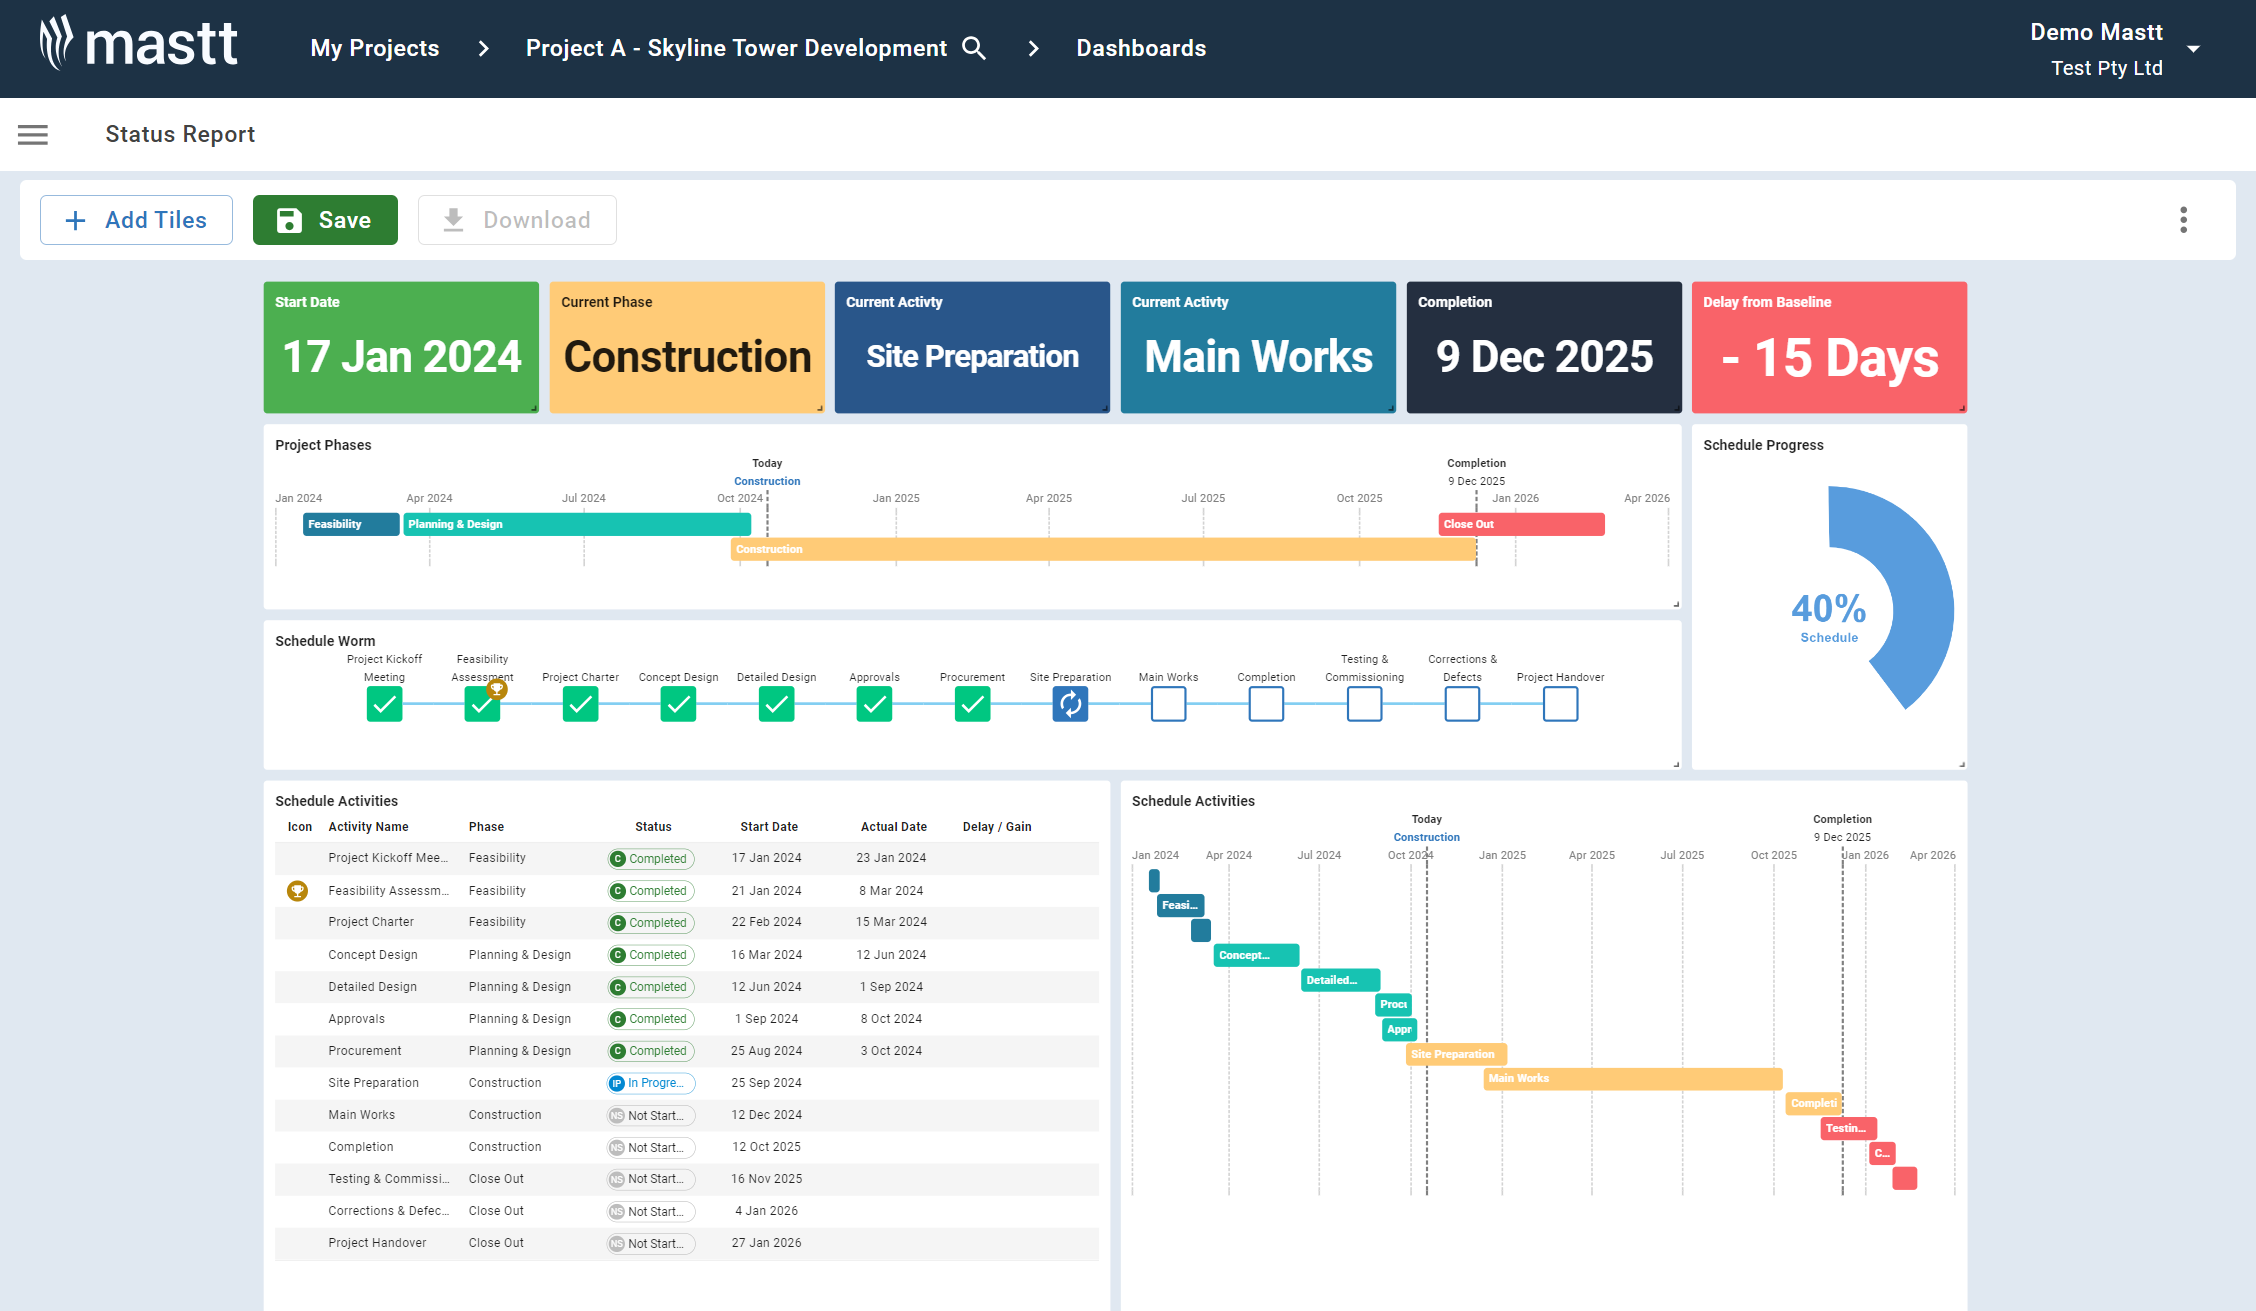Click the Construction bar in Project Phases
The width and height of the screenshot is (2256, 1311).
pos(1104,549)
